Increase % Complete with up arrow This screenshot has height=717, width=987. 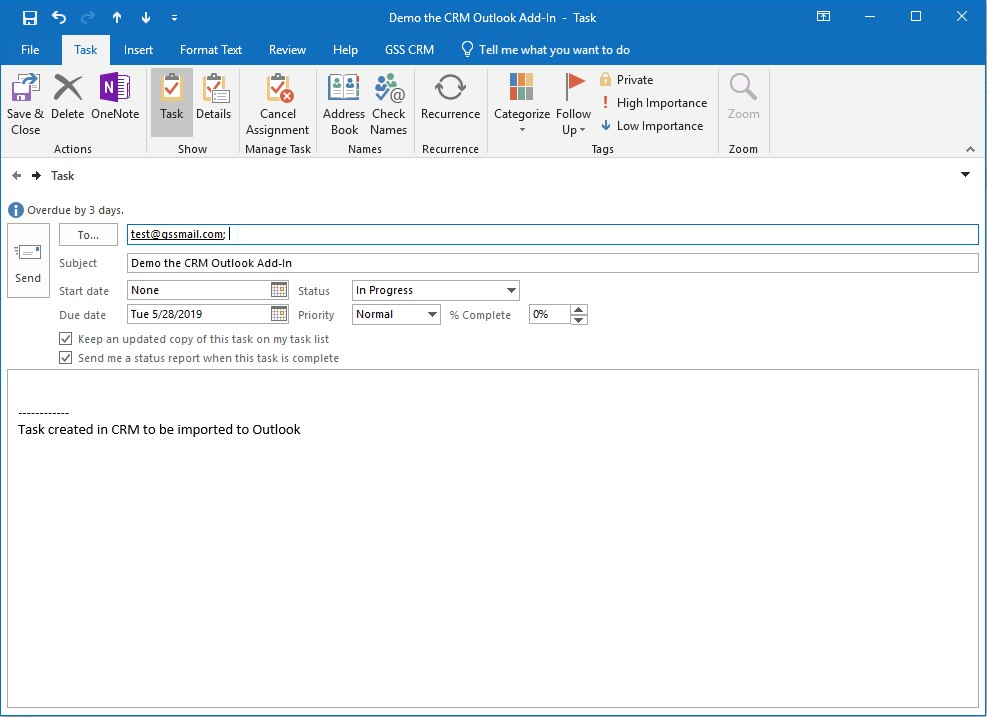579,309
